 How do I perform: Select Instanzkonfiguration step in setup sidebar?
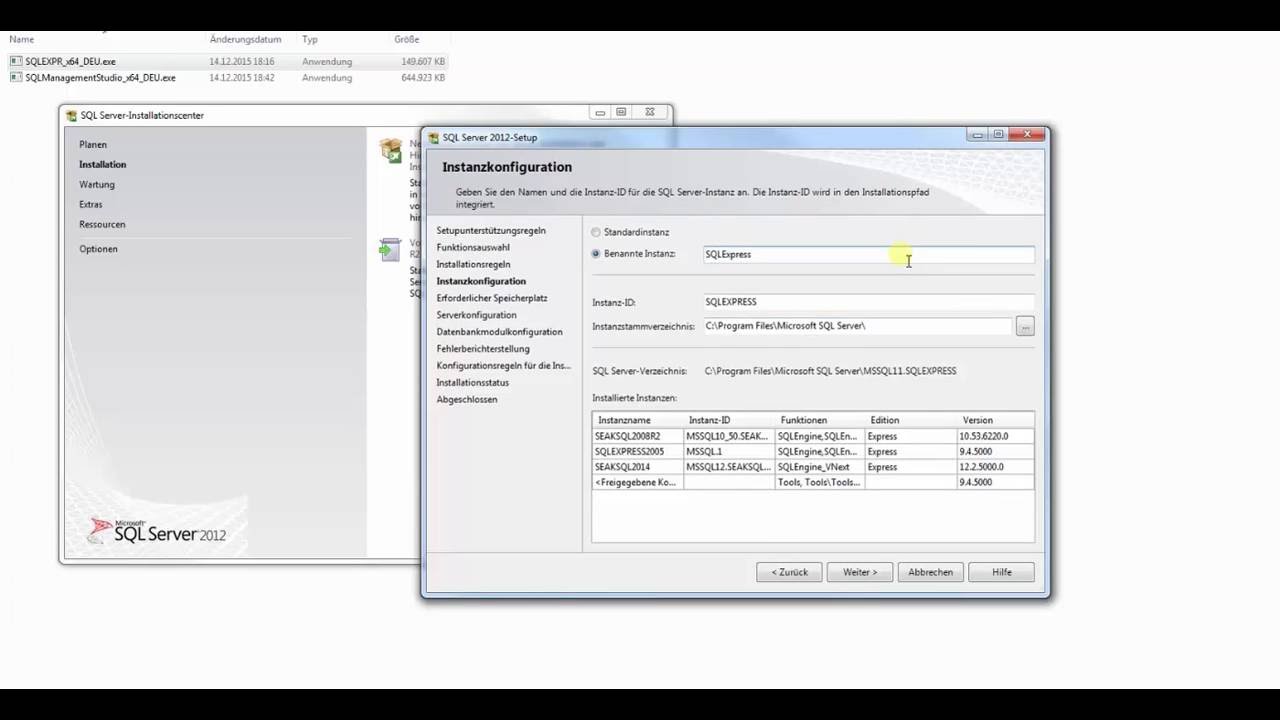point(481,282)
